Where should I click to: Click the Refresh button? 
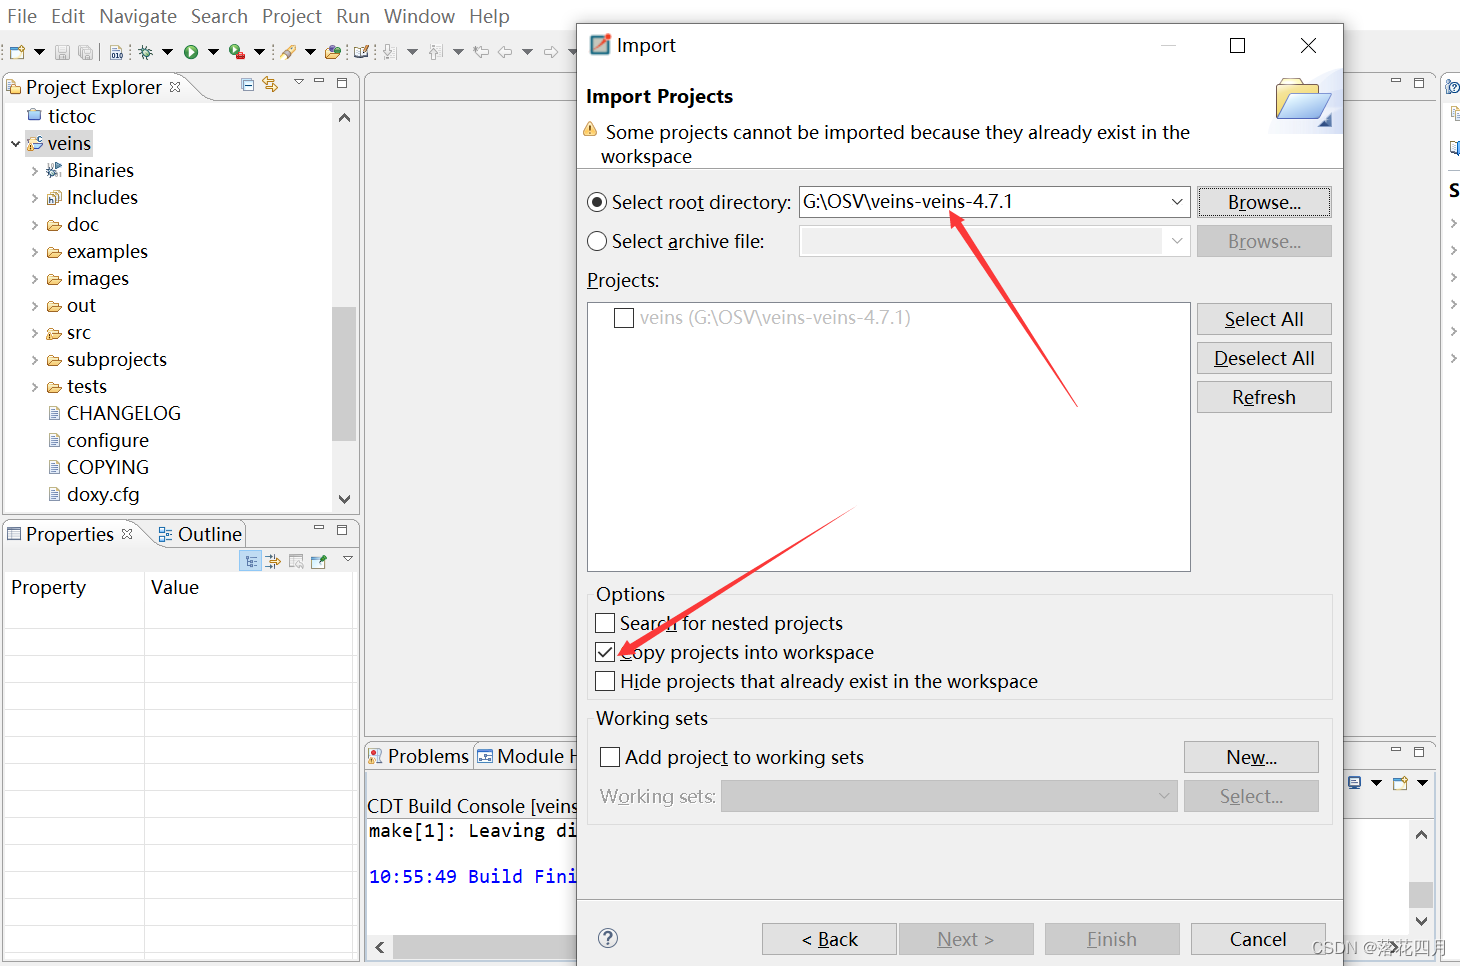coord(1264,397)
